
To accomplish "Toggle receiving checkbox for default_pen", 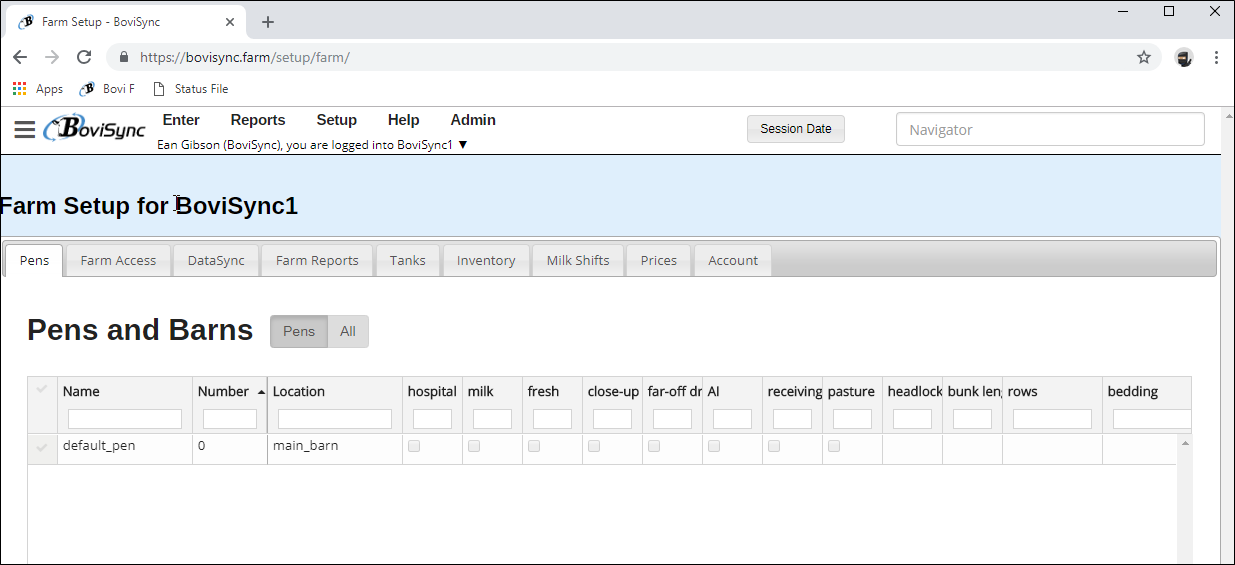I will (x=774, y=446).
